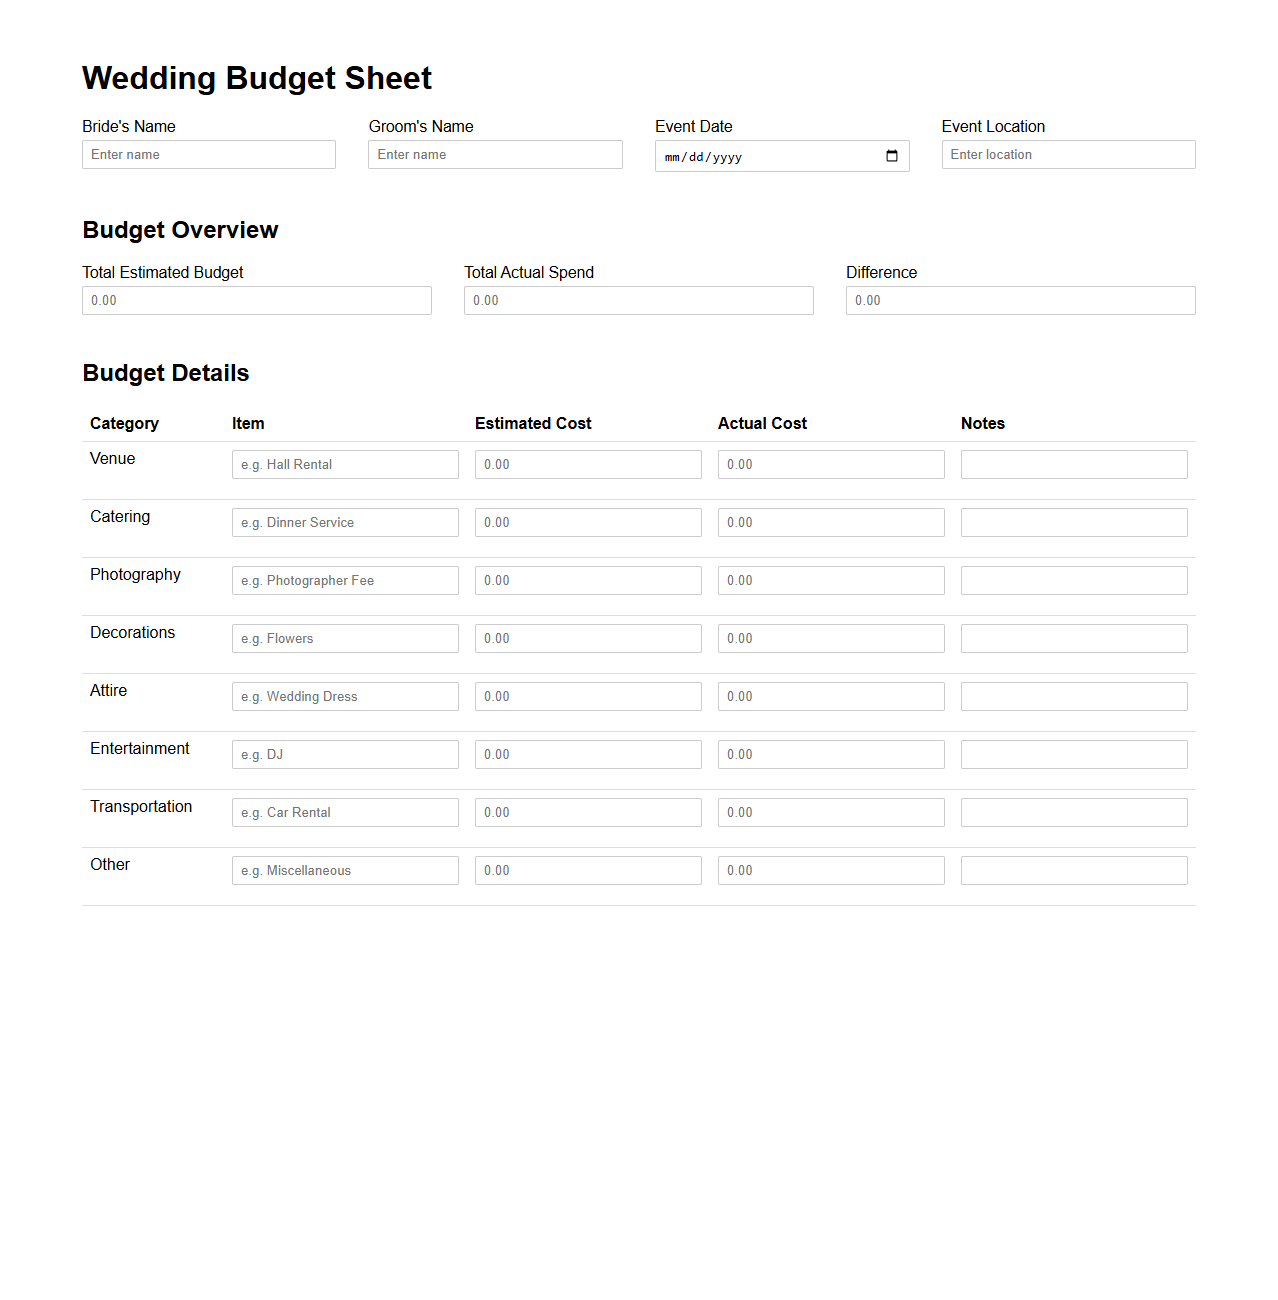The image size is (1278, 1300).
Task: Click the Catering actual cost field
Action: [x=831, y=522]
